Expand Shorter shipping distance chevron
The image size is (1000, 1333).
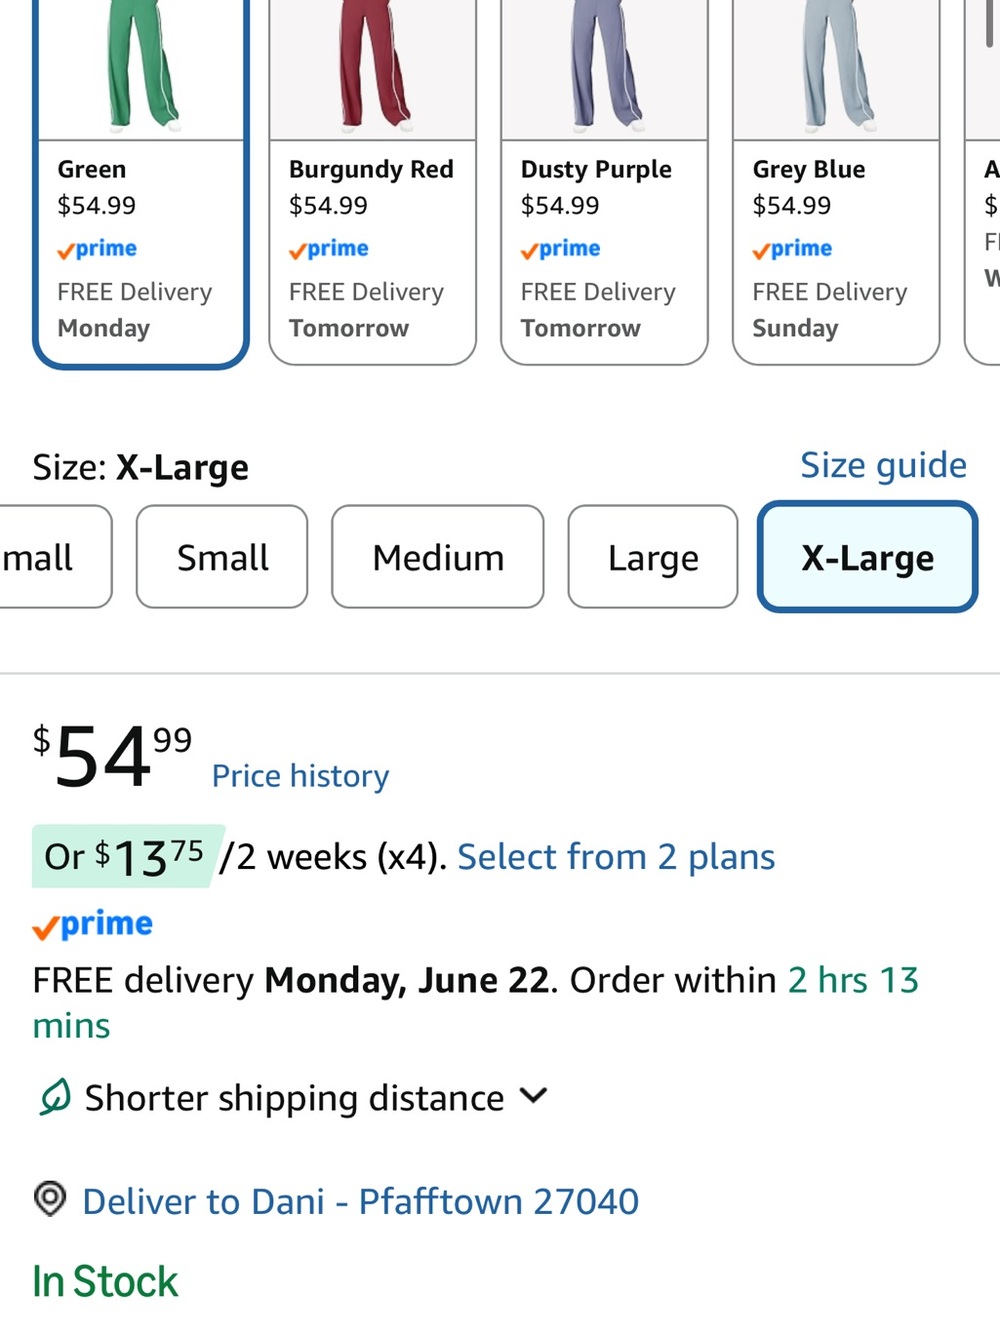[x=534, y=1096]
